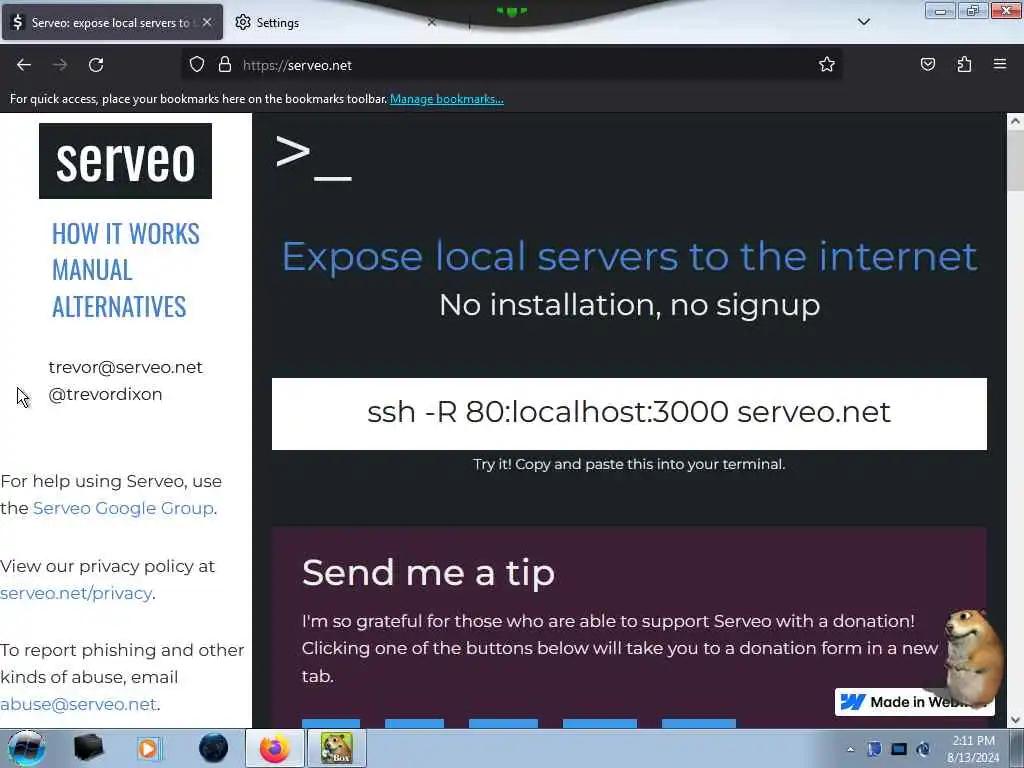
Task: Open the ALTERNATIVES section link
Action: point(120,307)
